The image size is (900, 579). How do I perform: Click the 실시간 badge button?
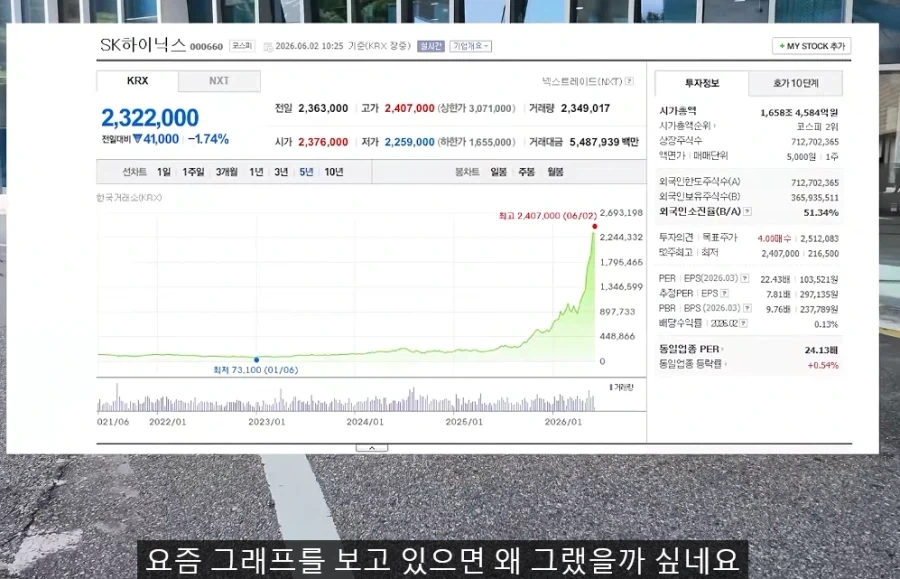point(431,46)
